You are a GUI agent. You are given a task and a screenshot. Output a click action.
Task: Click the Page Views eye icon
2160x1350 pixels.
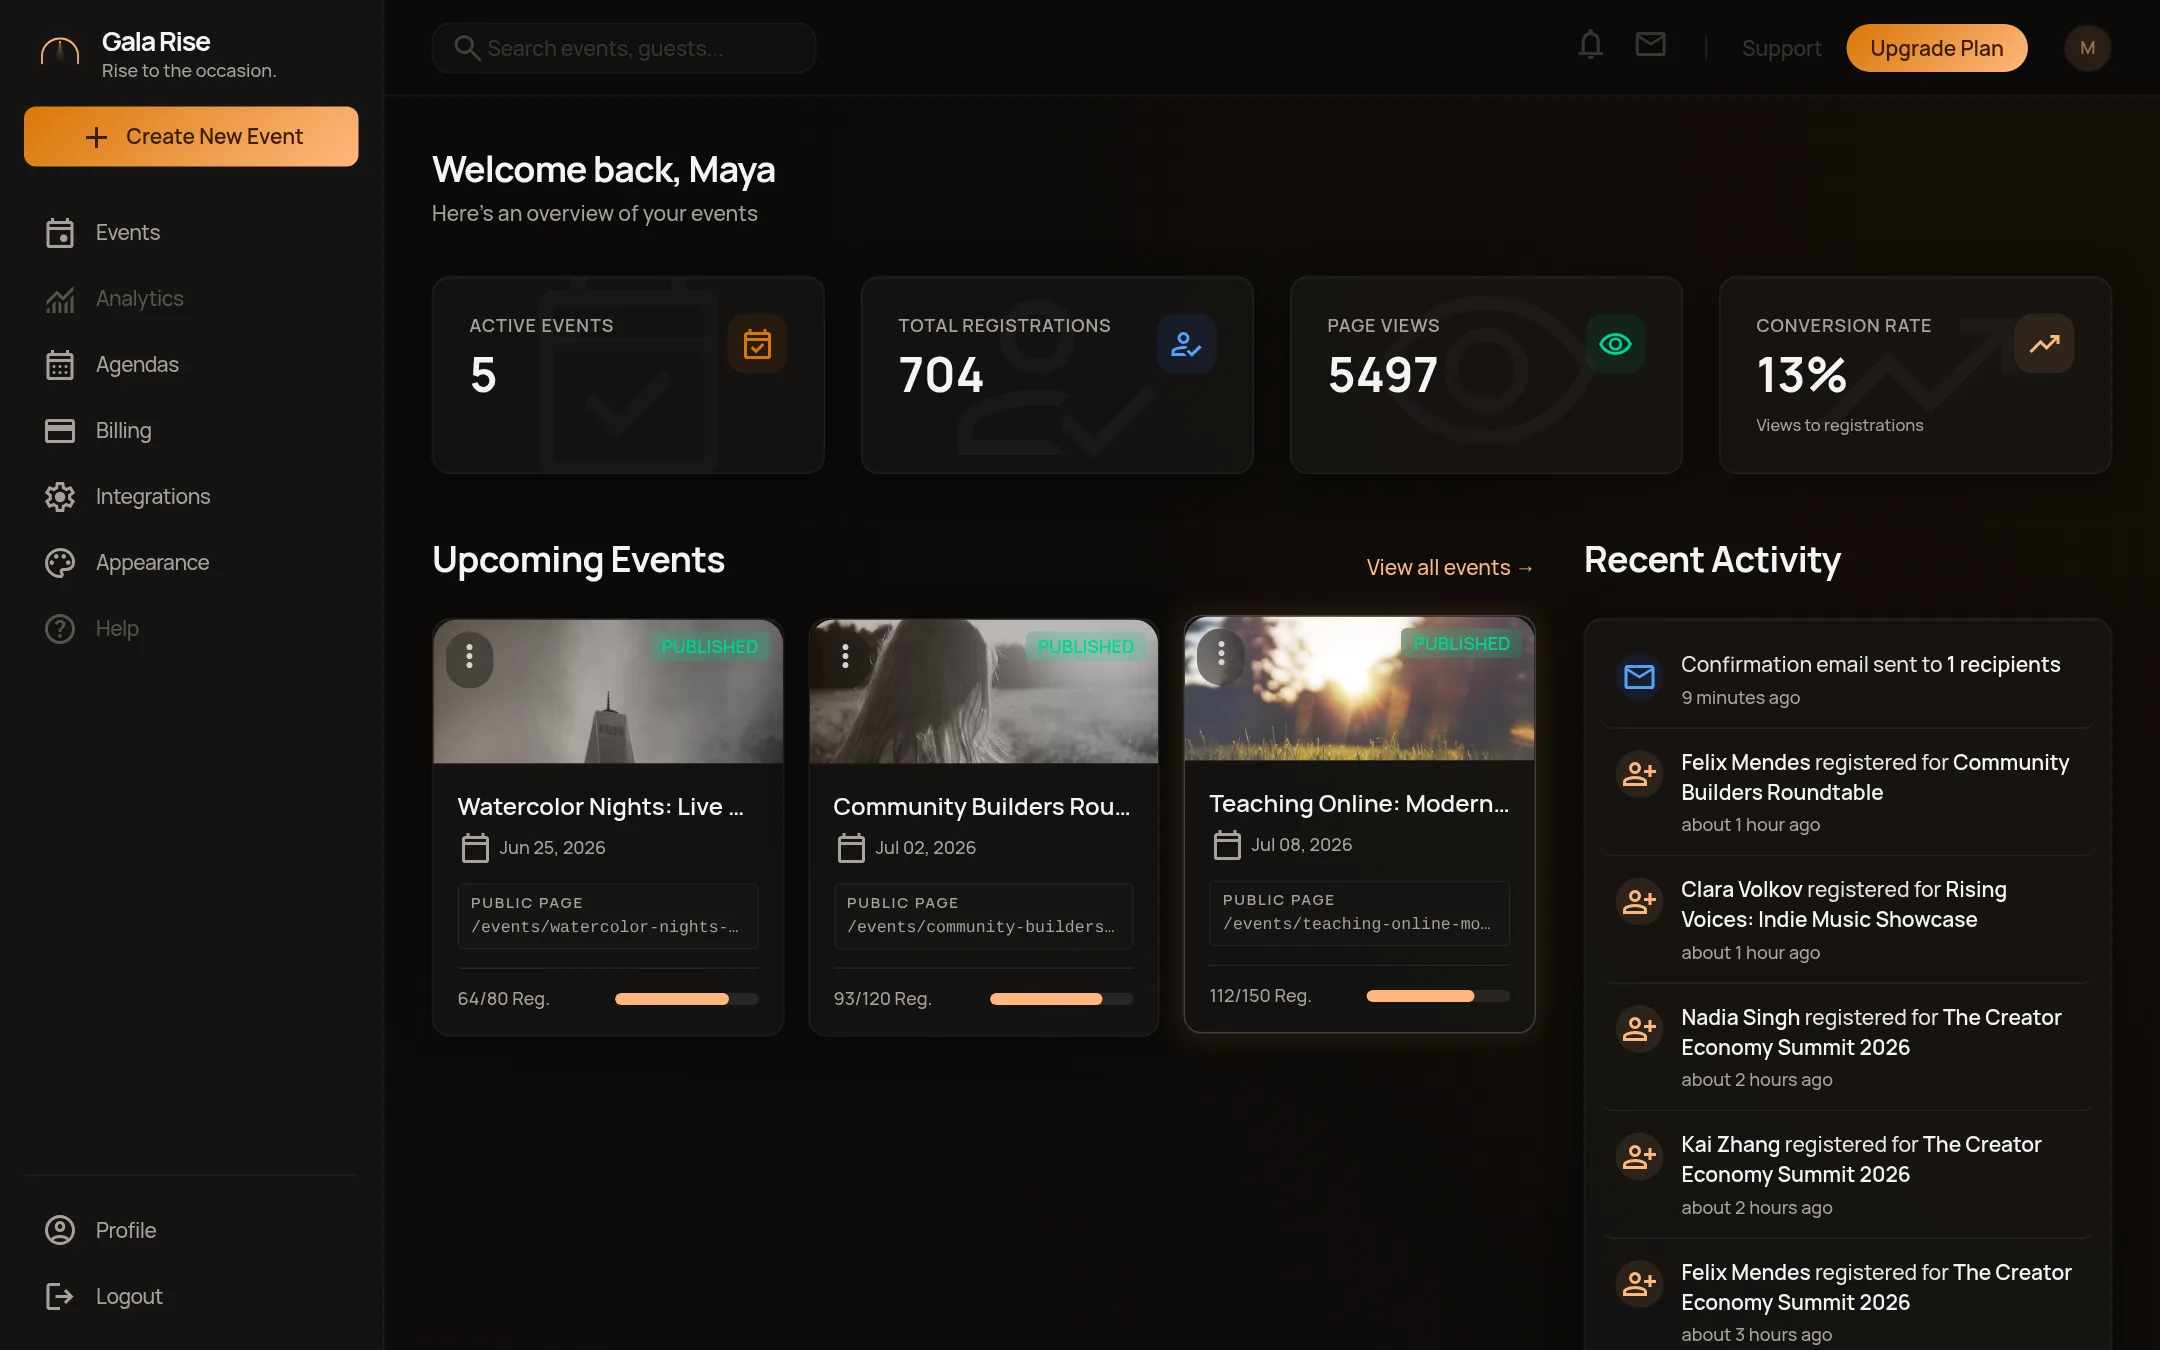click(x=1615, y=344)
